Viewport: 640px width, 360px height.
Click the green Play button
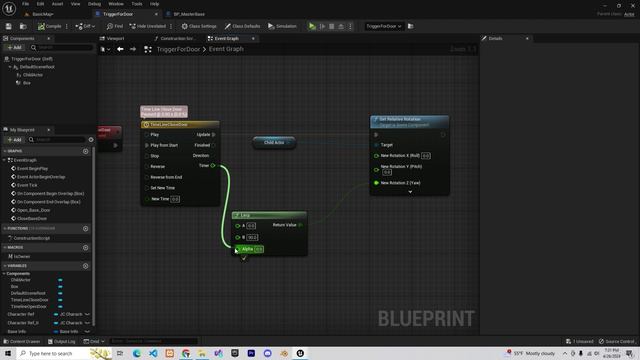click(x=312, y=26)
